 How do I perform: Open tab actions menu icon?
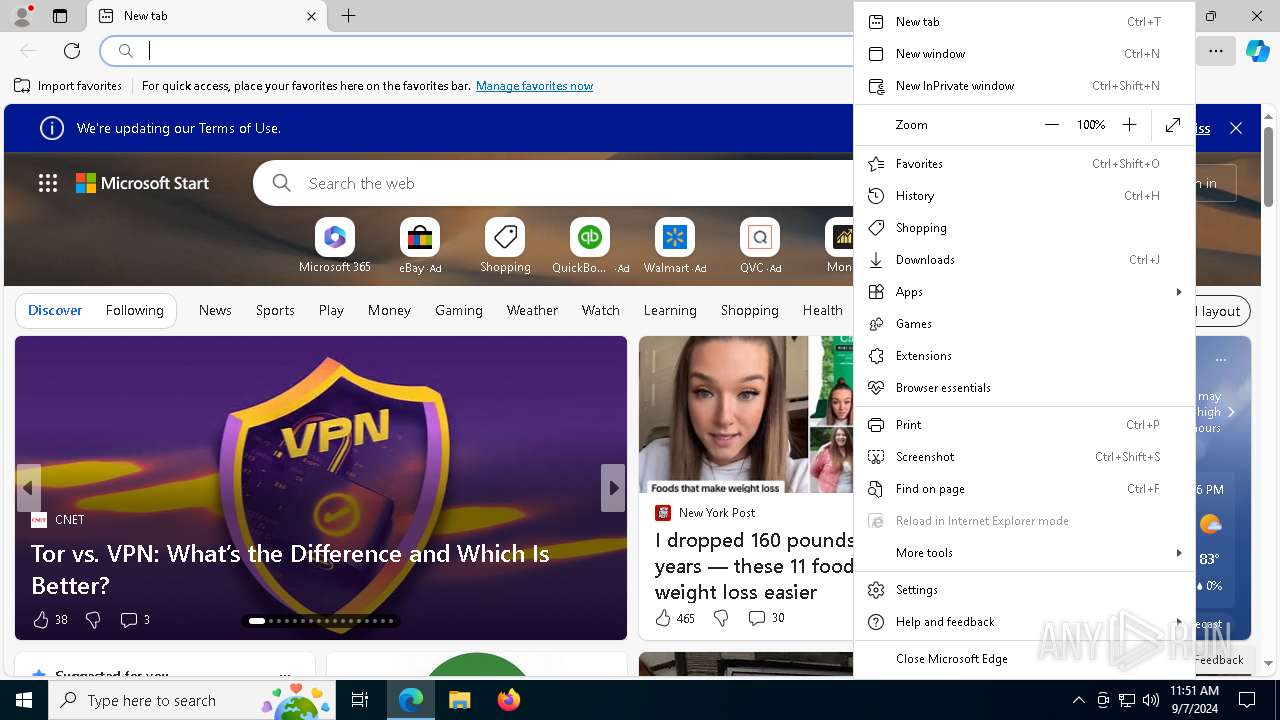(x=60, y=16)
